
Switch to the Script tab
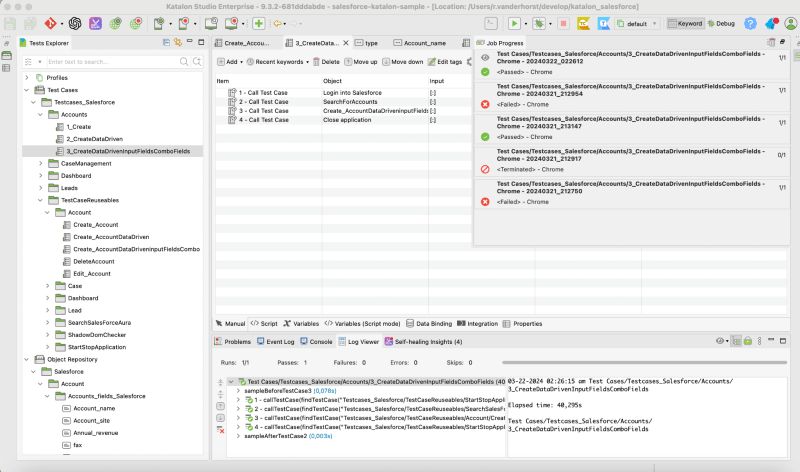[264, 324]
